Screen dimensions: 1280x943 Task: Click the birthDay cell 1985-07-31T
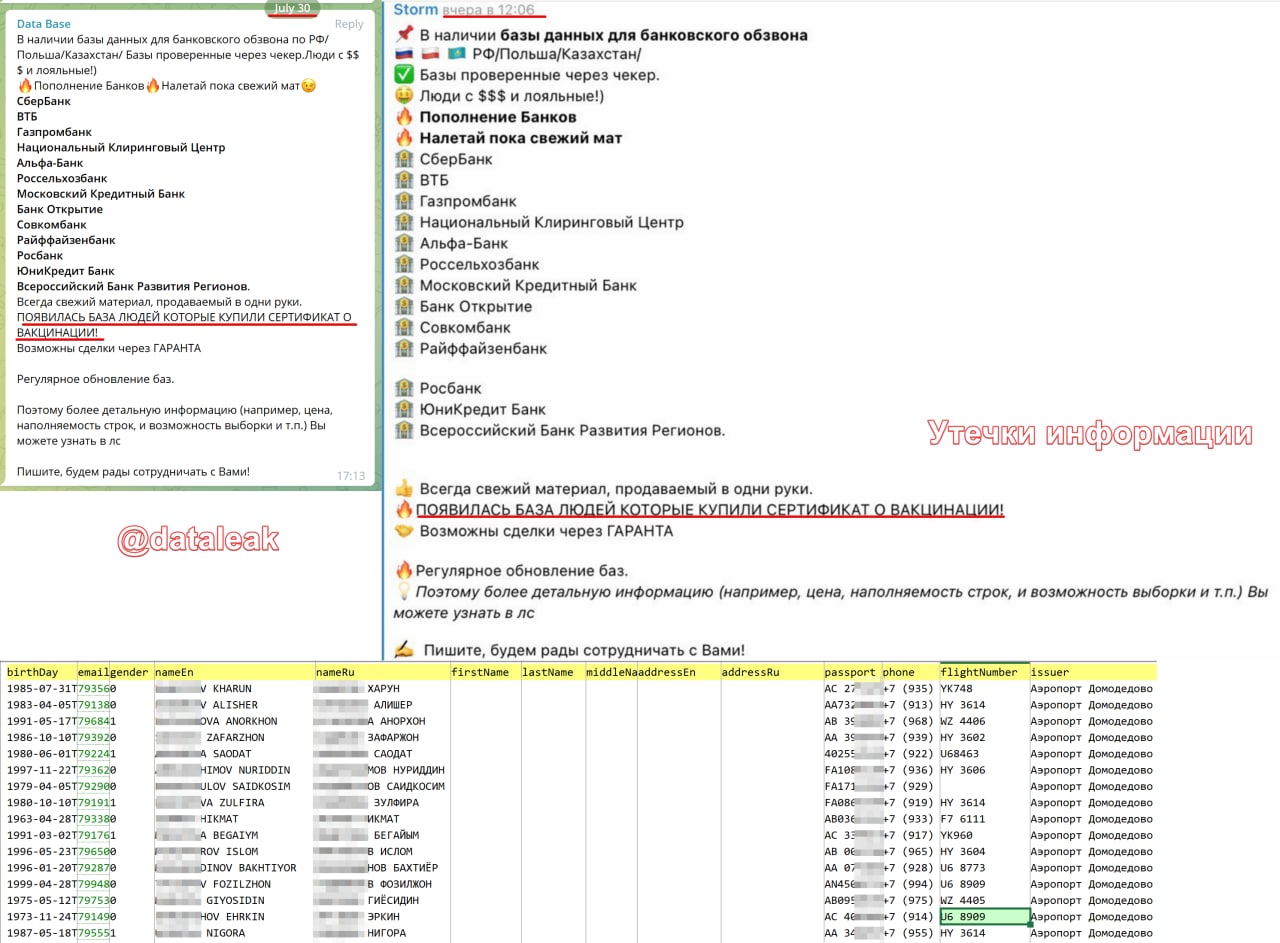point(40,688)
